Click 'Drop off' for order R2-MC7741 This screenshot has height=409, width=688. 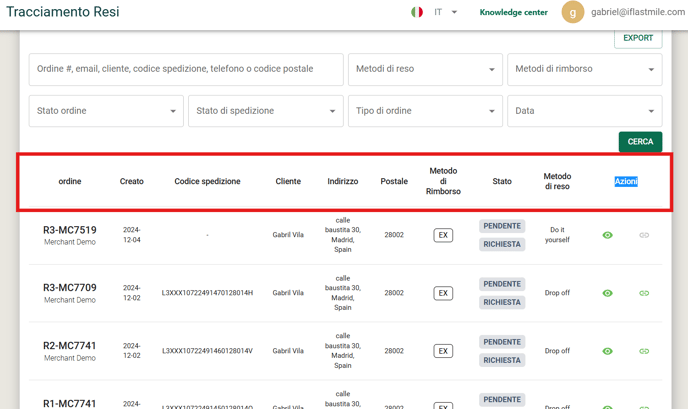click(557, 351)
